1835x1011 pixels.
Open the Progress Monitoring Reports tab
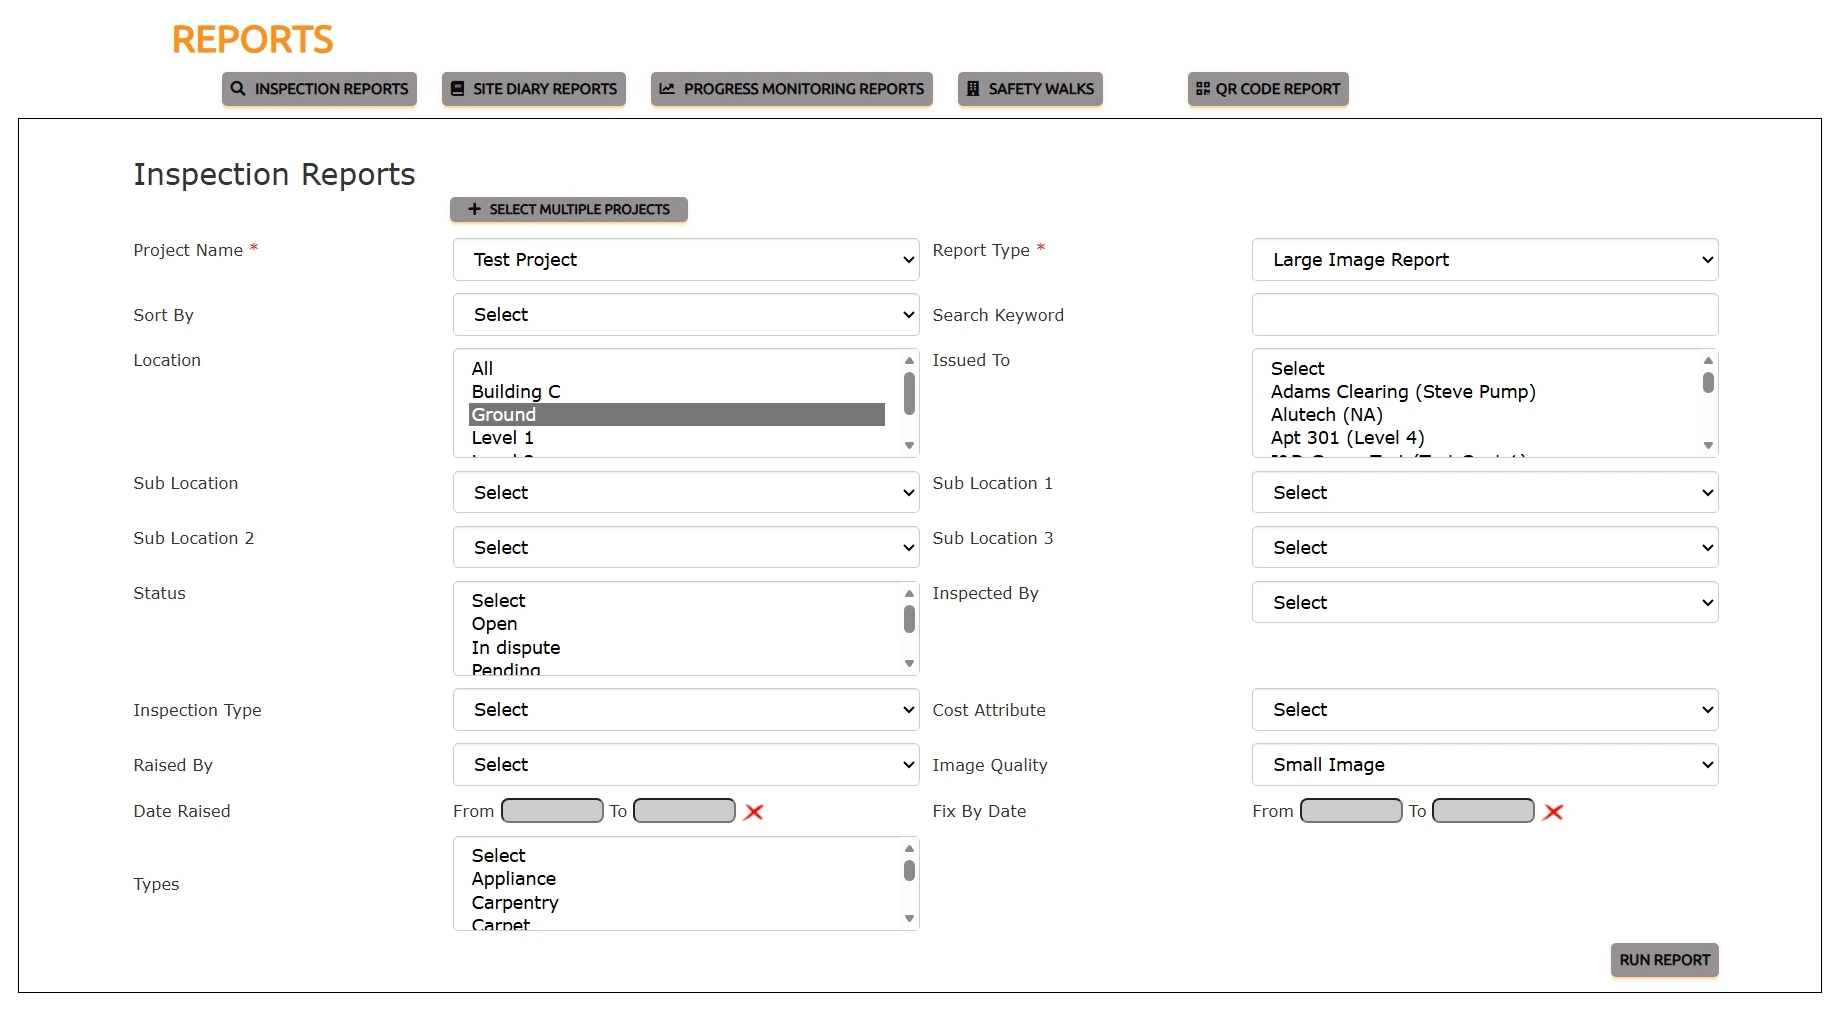tap(792, 89)
